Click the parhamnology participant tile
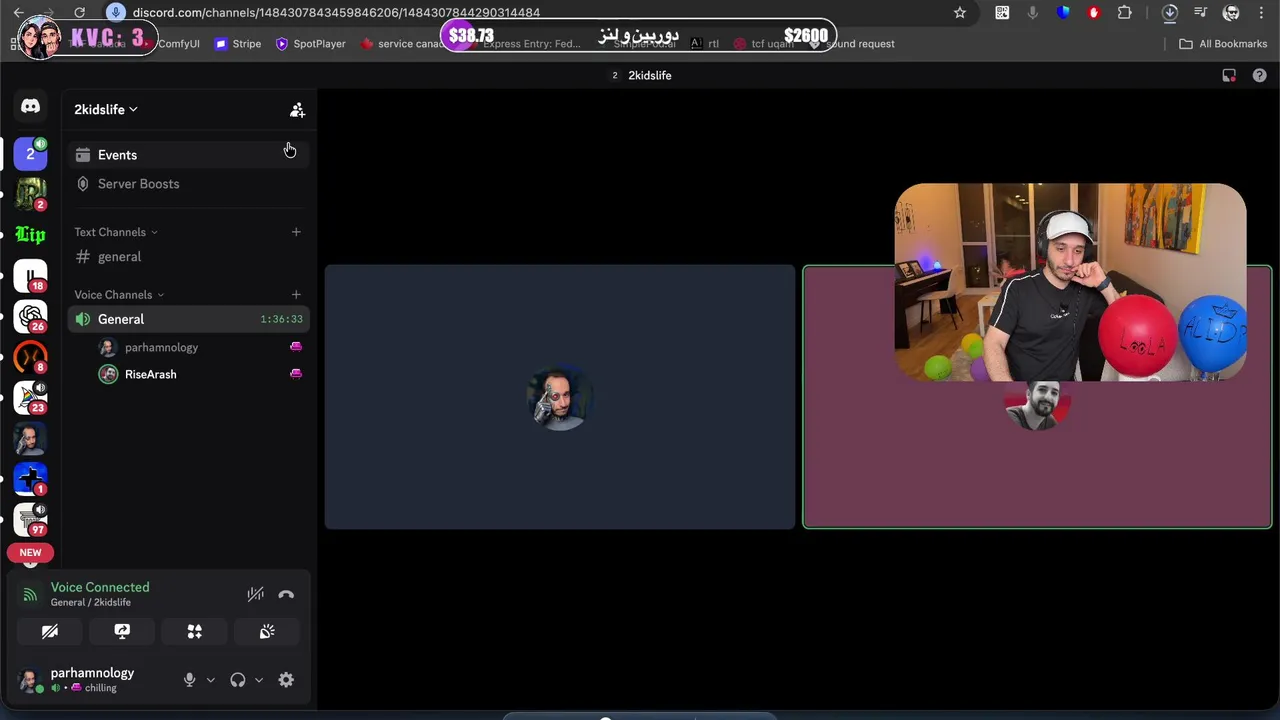The width and height of the screenshot is (1280, 720). (560, 397)
